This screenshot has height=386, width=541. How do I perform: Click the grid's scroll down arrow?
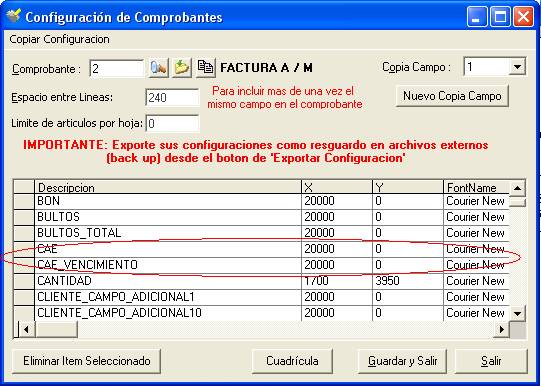[x=517, y=313]
